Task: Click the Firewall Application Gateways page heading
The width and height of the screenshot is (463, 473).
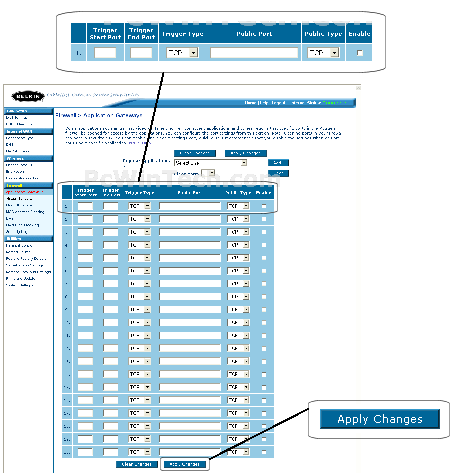Action: 99,115
